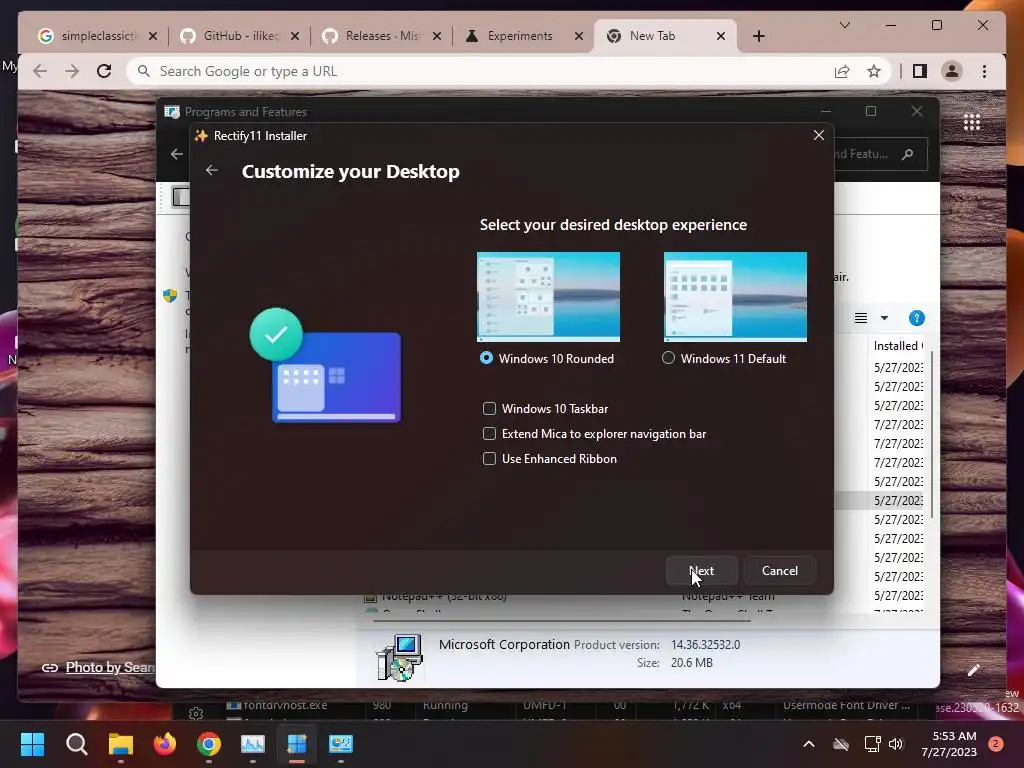Cancel the Rectify11 Installer
This screenshot has width=1024, height=768.
[x=780, y=571]
